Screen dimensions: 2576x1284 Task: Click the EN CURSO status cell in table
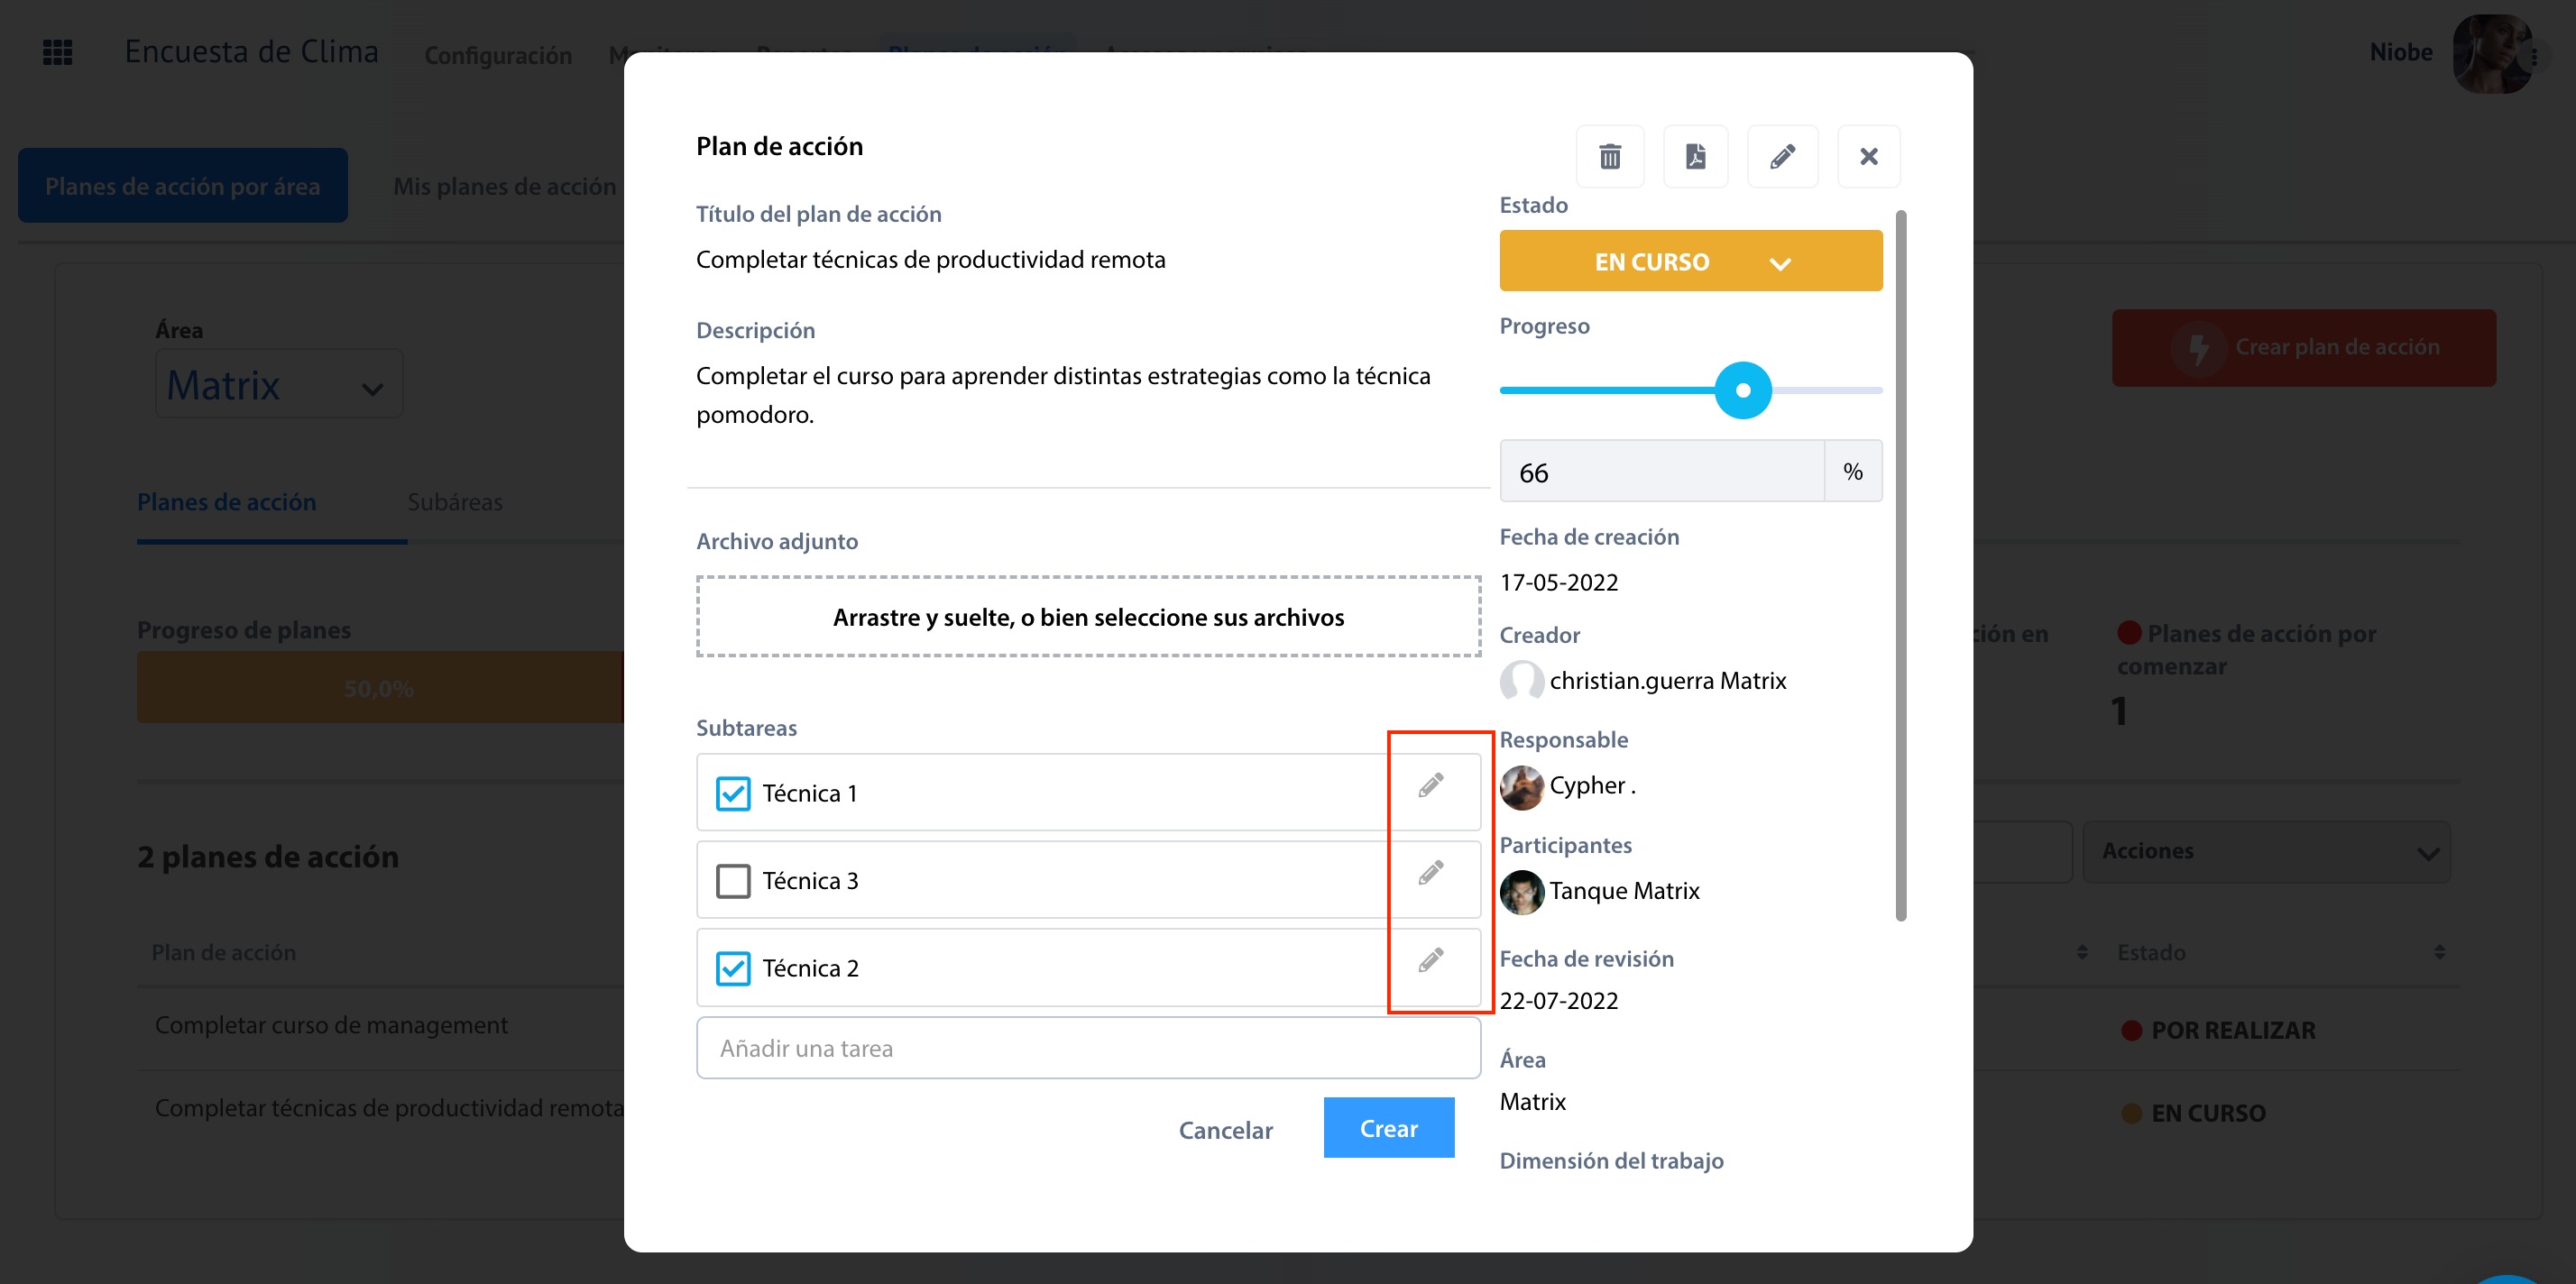point(2194,1113)
